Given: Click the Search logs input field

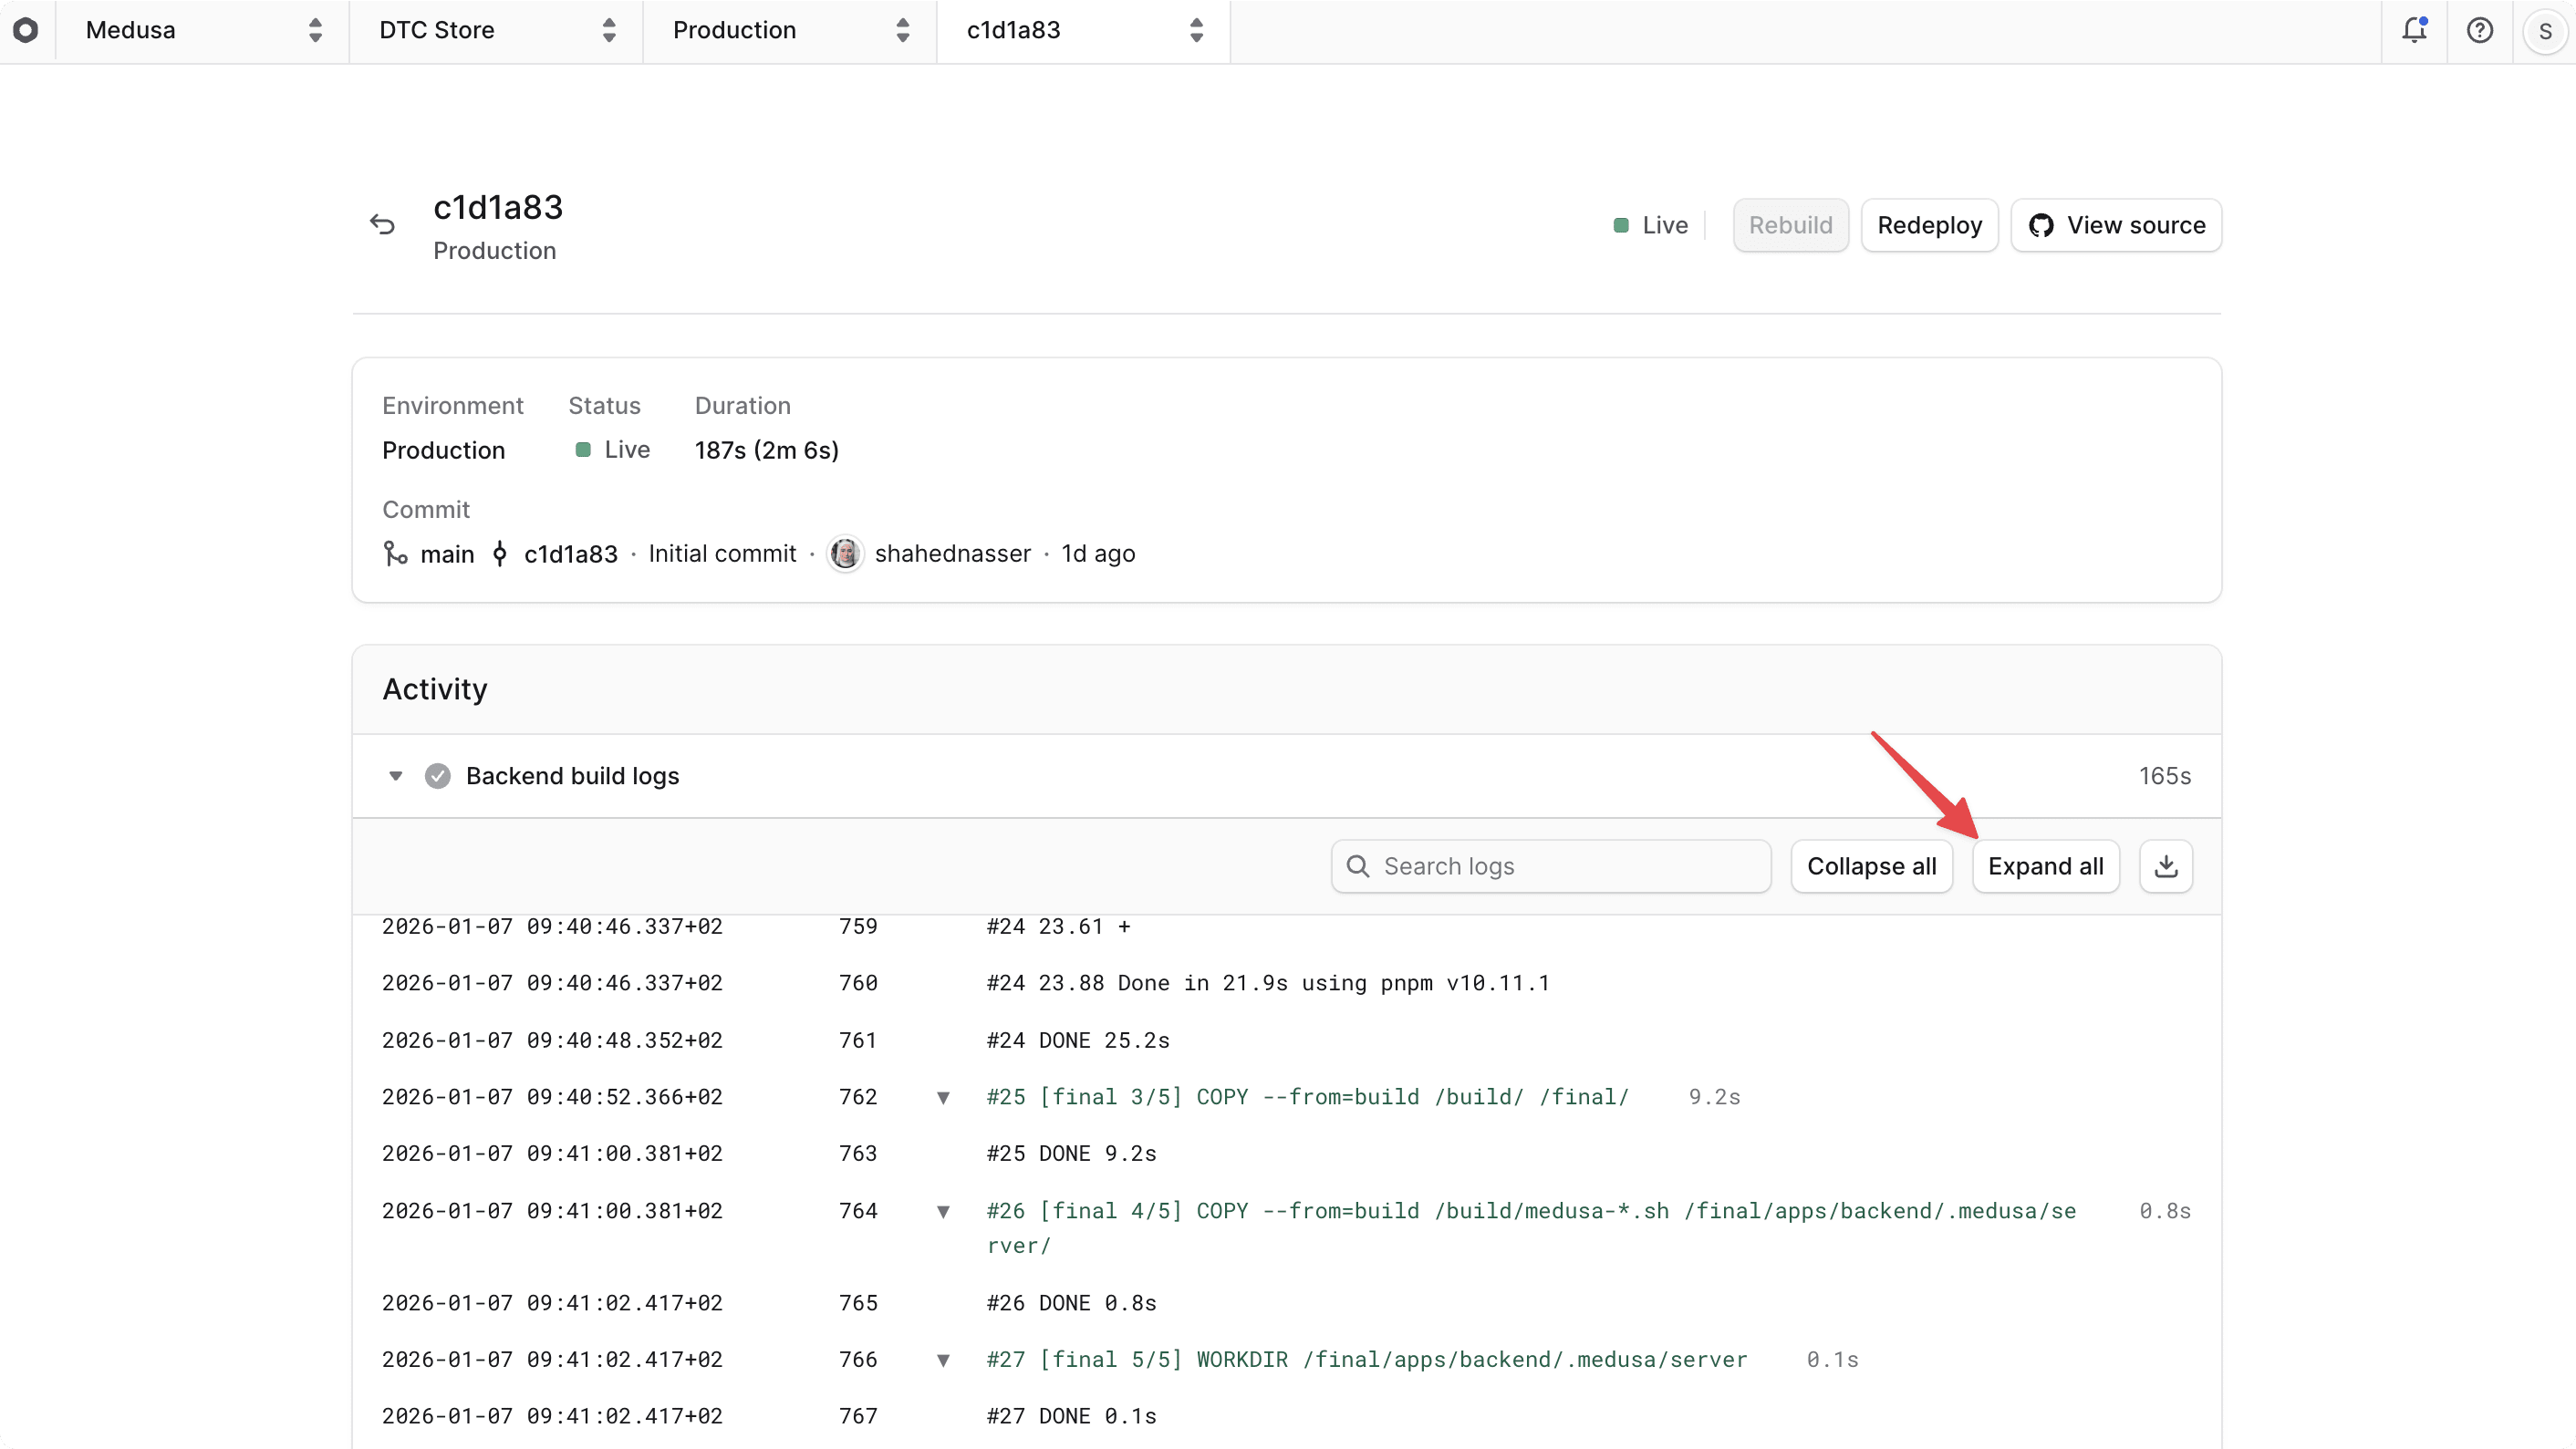Looking at the screenshot, I should [1550, 865].
